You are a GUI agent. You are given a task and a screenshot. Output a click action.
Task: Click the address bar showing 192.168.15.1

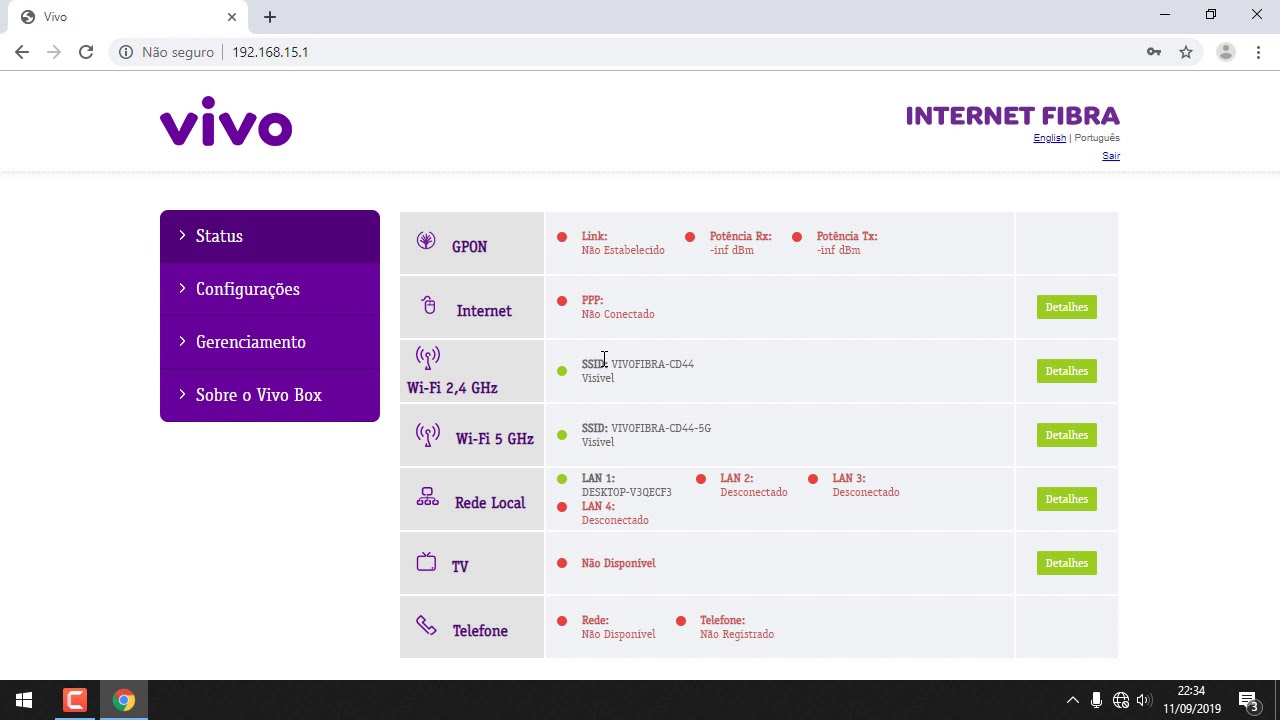(600, 52)
